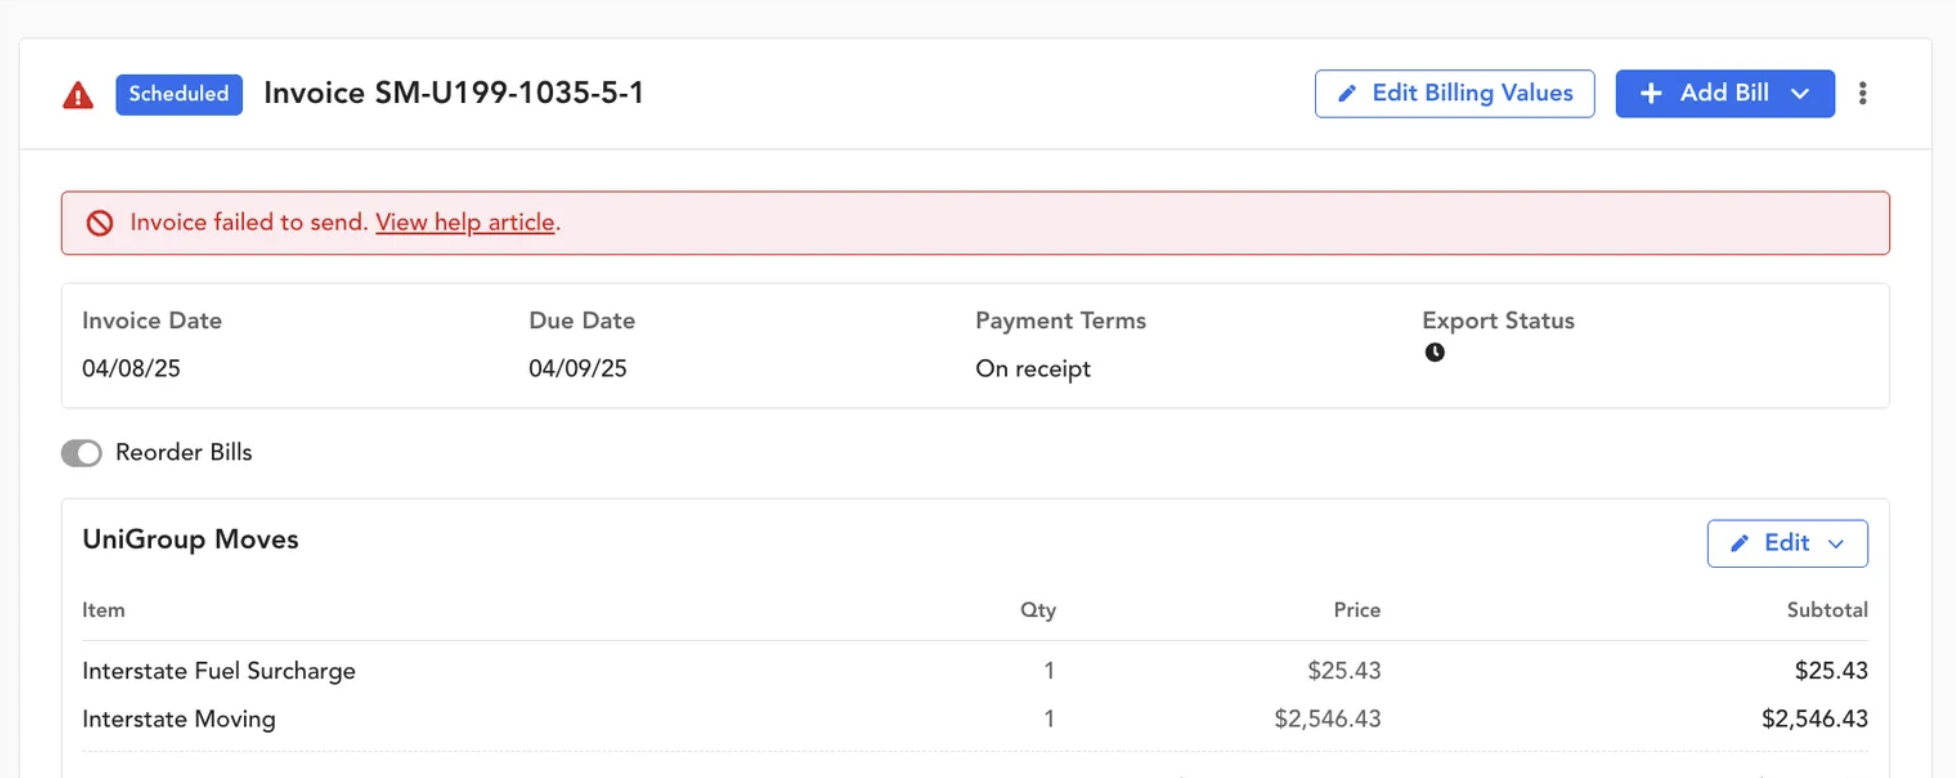Click the red warning triangle icon
Image resolution: width=1956 pixels, height=778 pixels.
pyautogui.click(x=78, y=96)
